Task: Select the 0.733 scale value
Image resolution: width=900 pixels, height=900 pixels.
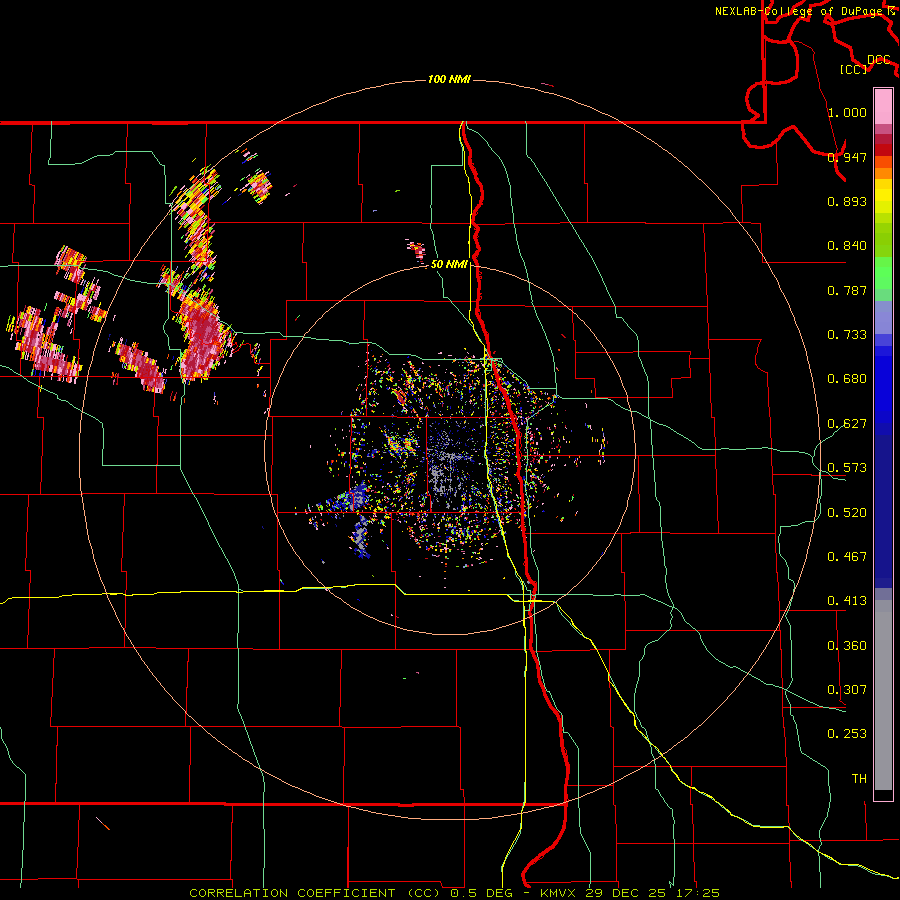Action: [x=847, y=335]
